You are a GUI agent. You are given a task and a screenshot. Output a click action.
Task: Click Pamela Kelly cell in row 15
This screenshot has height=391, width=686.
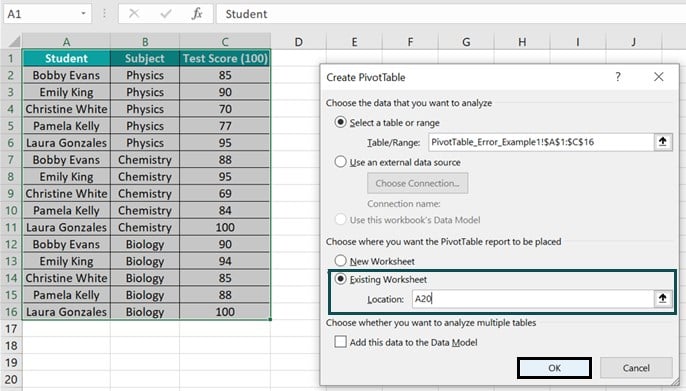(66, 295)
